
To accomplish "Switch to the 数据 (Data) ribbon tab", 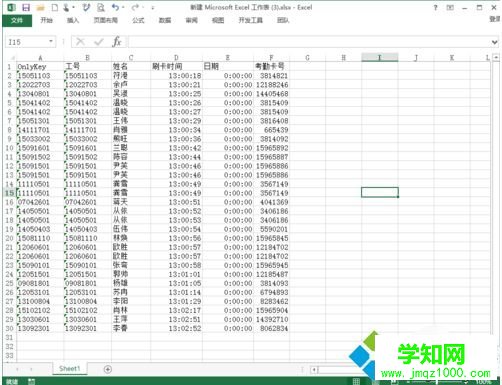I will click(x=165, y=20).
